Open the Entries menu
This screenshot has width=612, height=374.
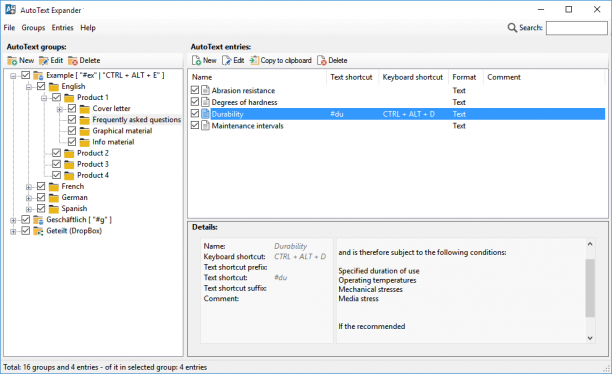(62, 28)
